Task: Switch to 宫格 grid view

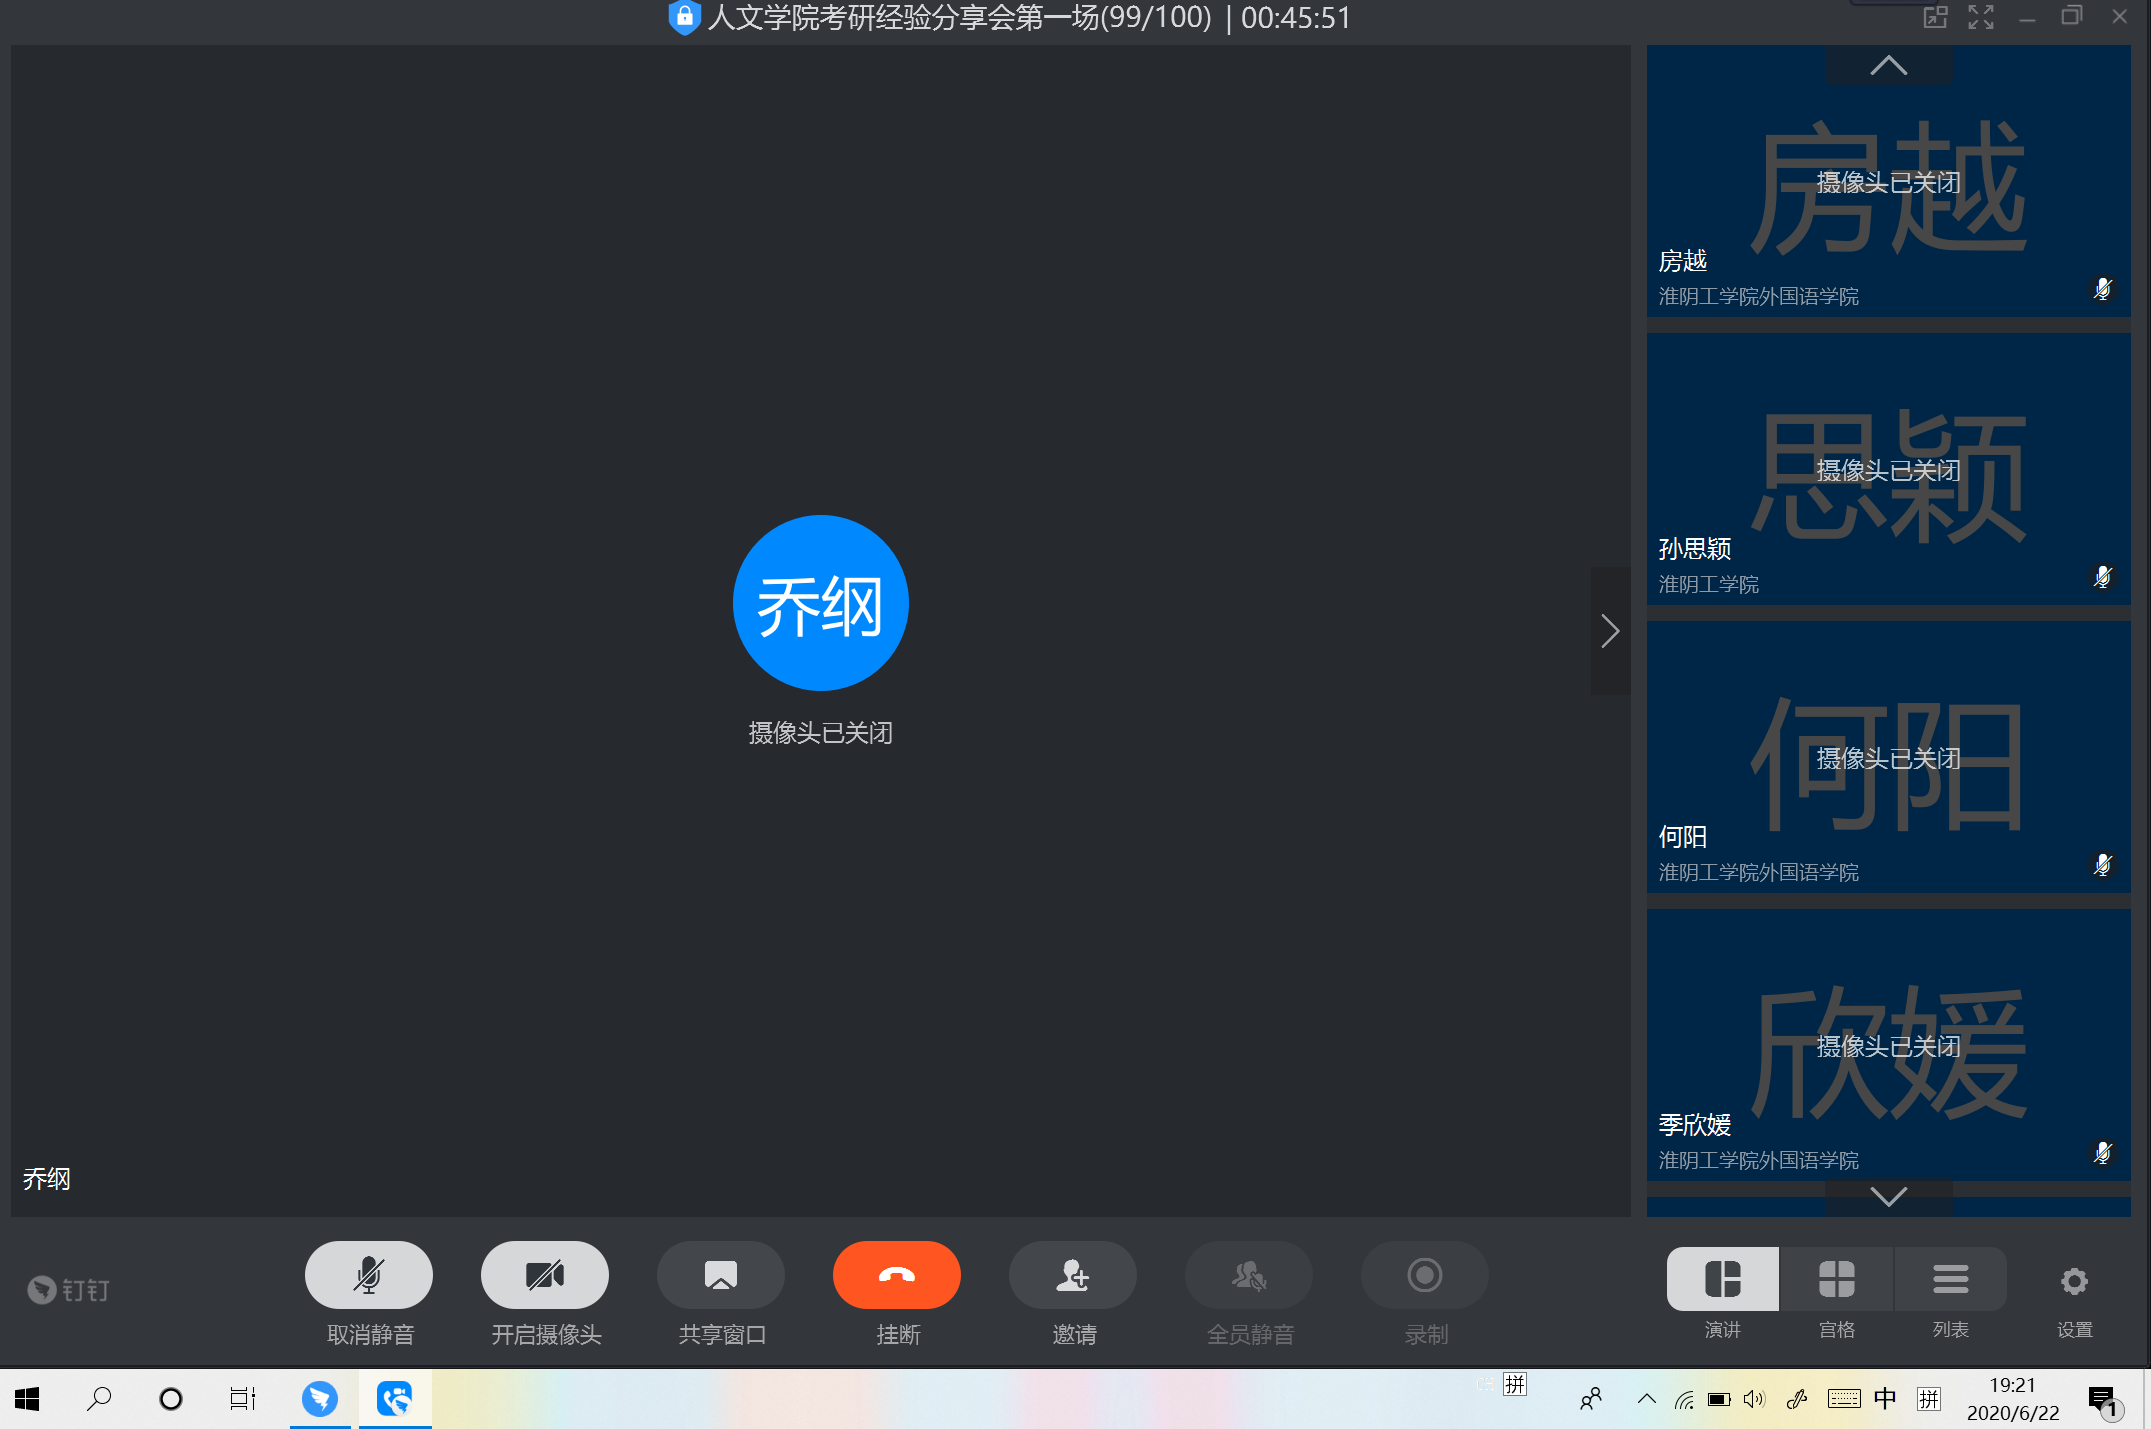Action: pyautogui.click(x=1836, y=1279)
